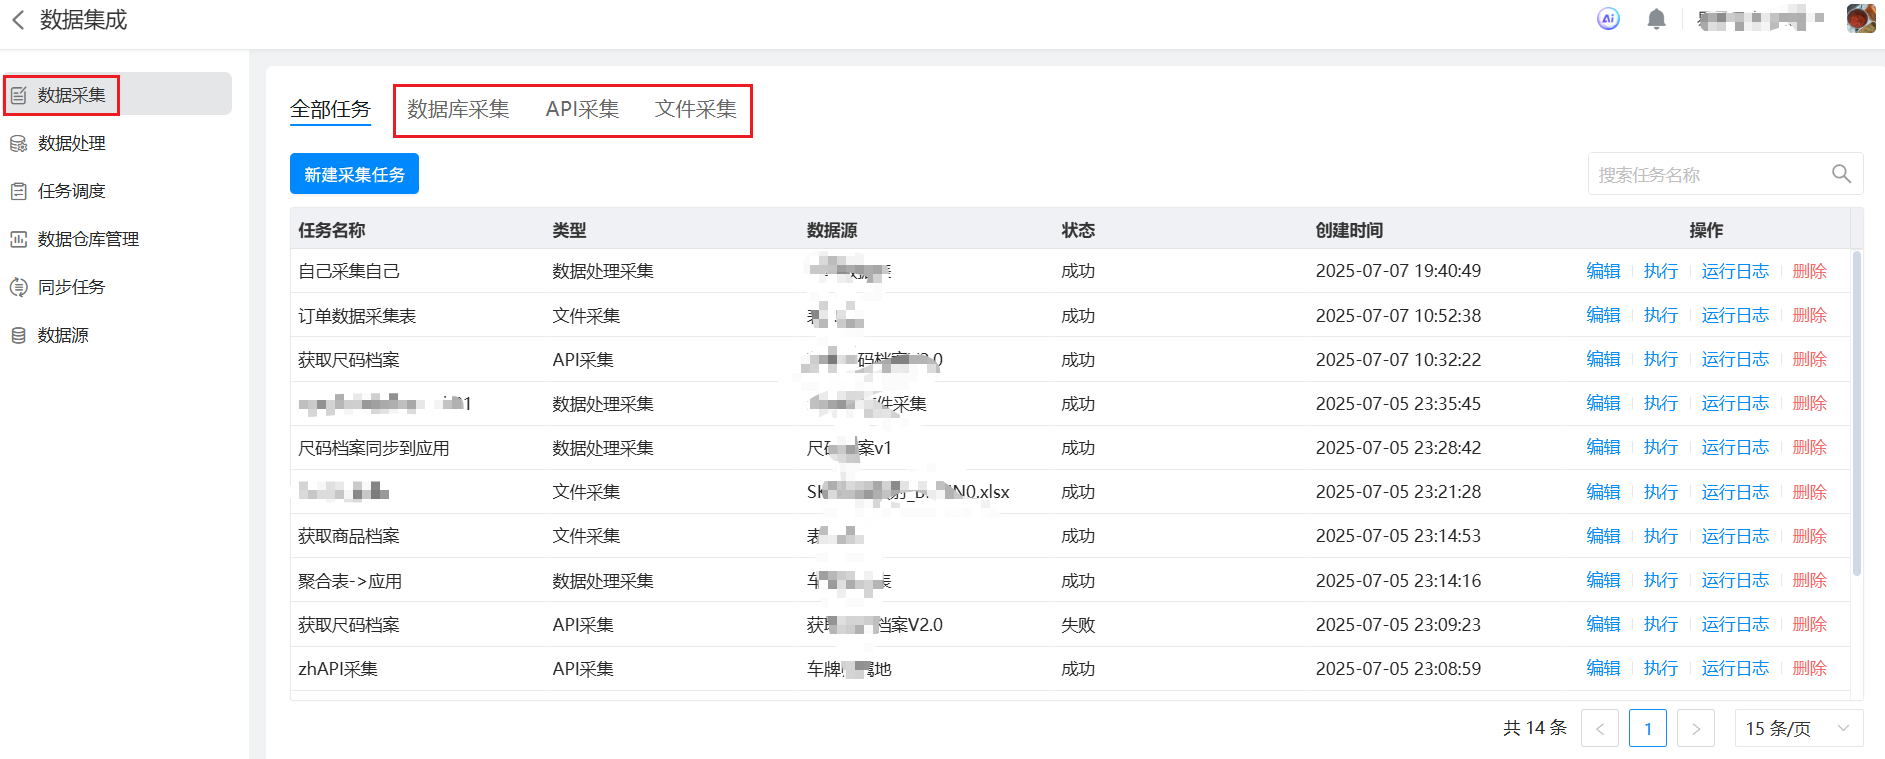Viewport: 1885px width, 759px height.
Task: Click the 新建采集任务 button
Action: click(354, 174)
